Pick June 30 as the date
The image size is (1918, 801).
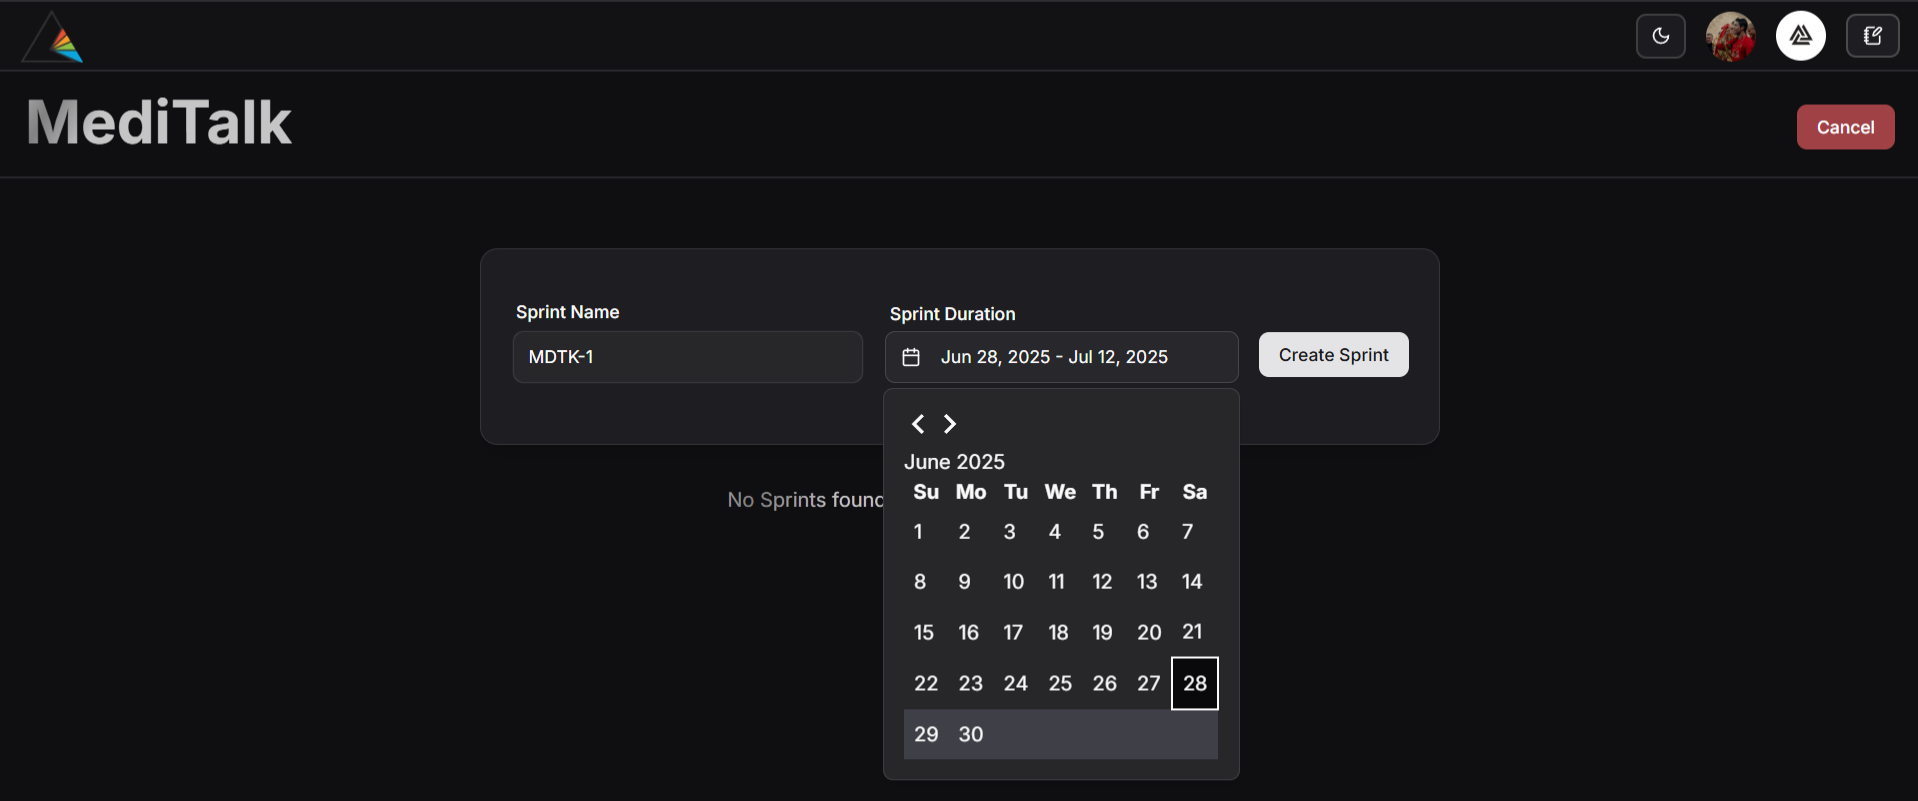coord(970,734)
